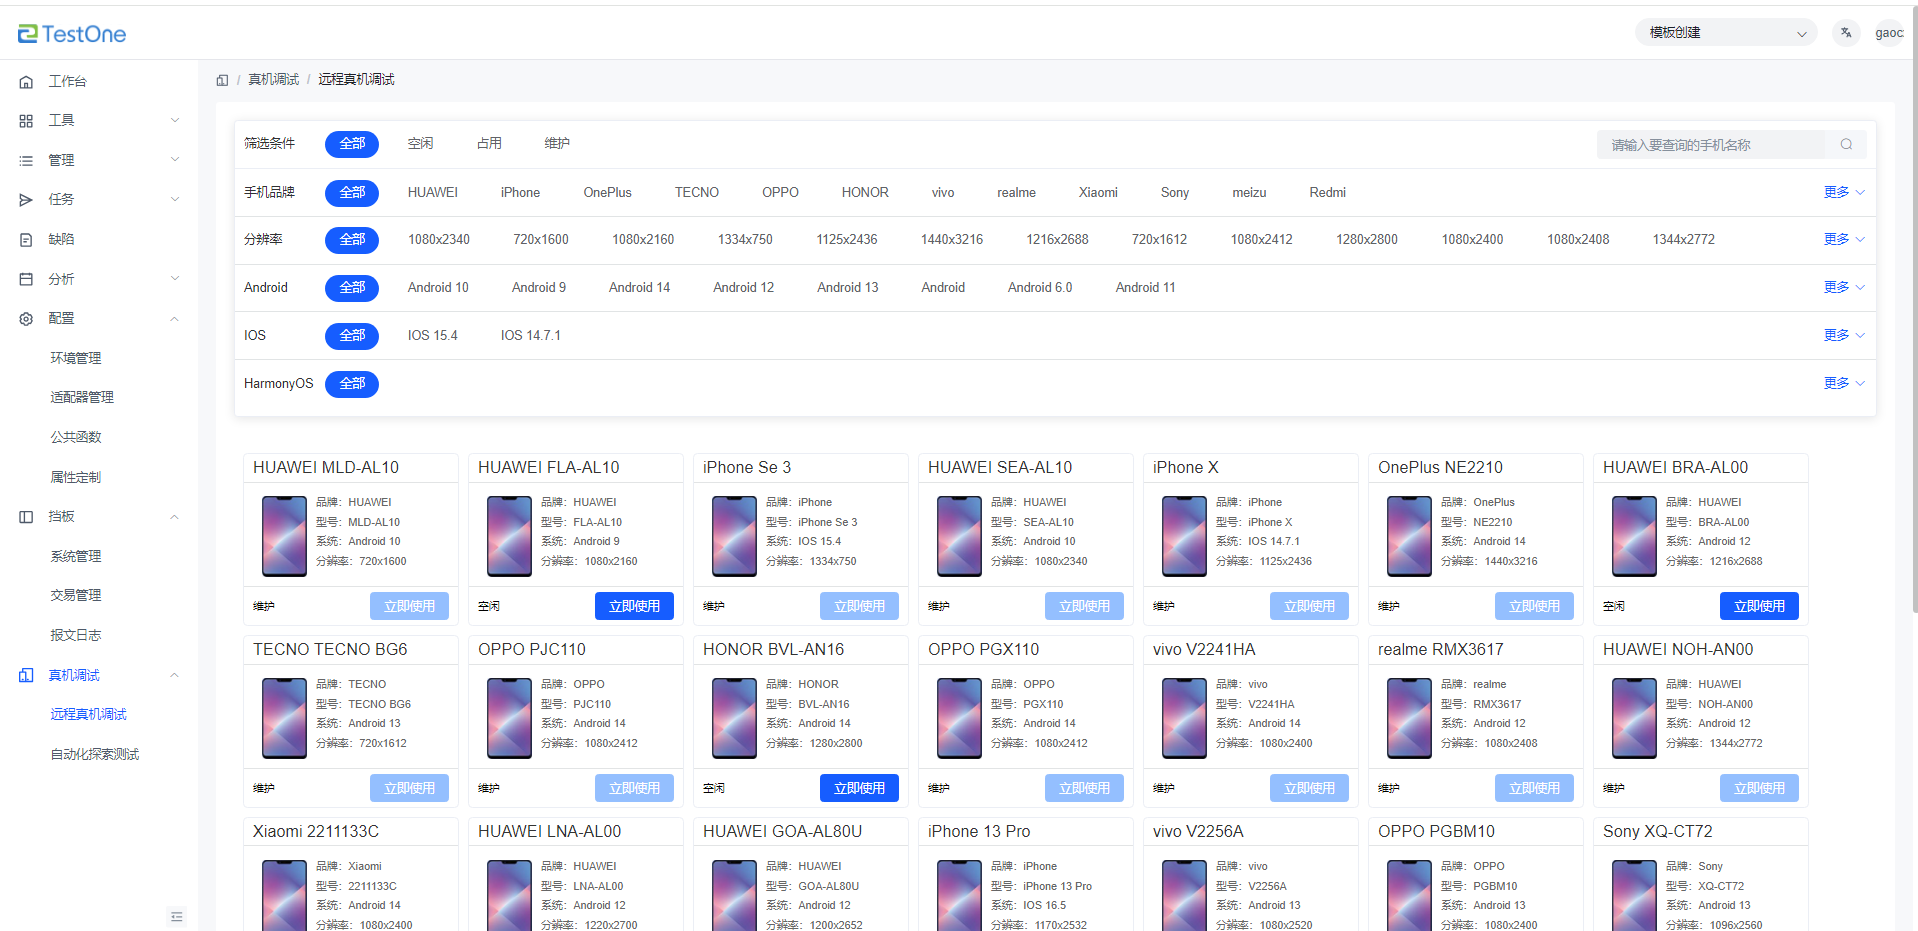Collapse the 配置 sidebar menu
This screenshot has height=931, width=1918.
(175, 319)
